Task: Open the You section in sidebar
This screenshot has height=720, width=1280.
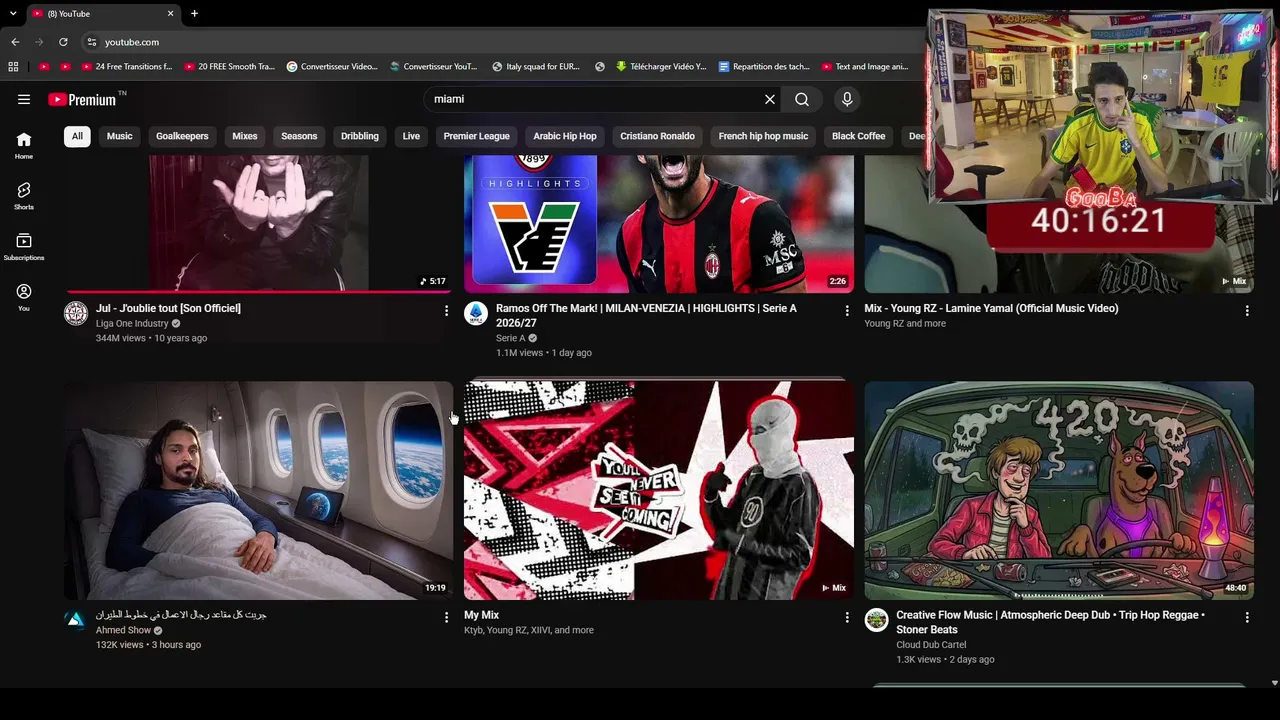Action: click(x=24, y=297)
